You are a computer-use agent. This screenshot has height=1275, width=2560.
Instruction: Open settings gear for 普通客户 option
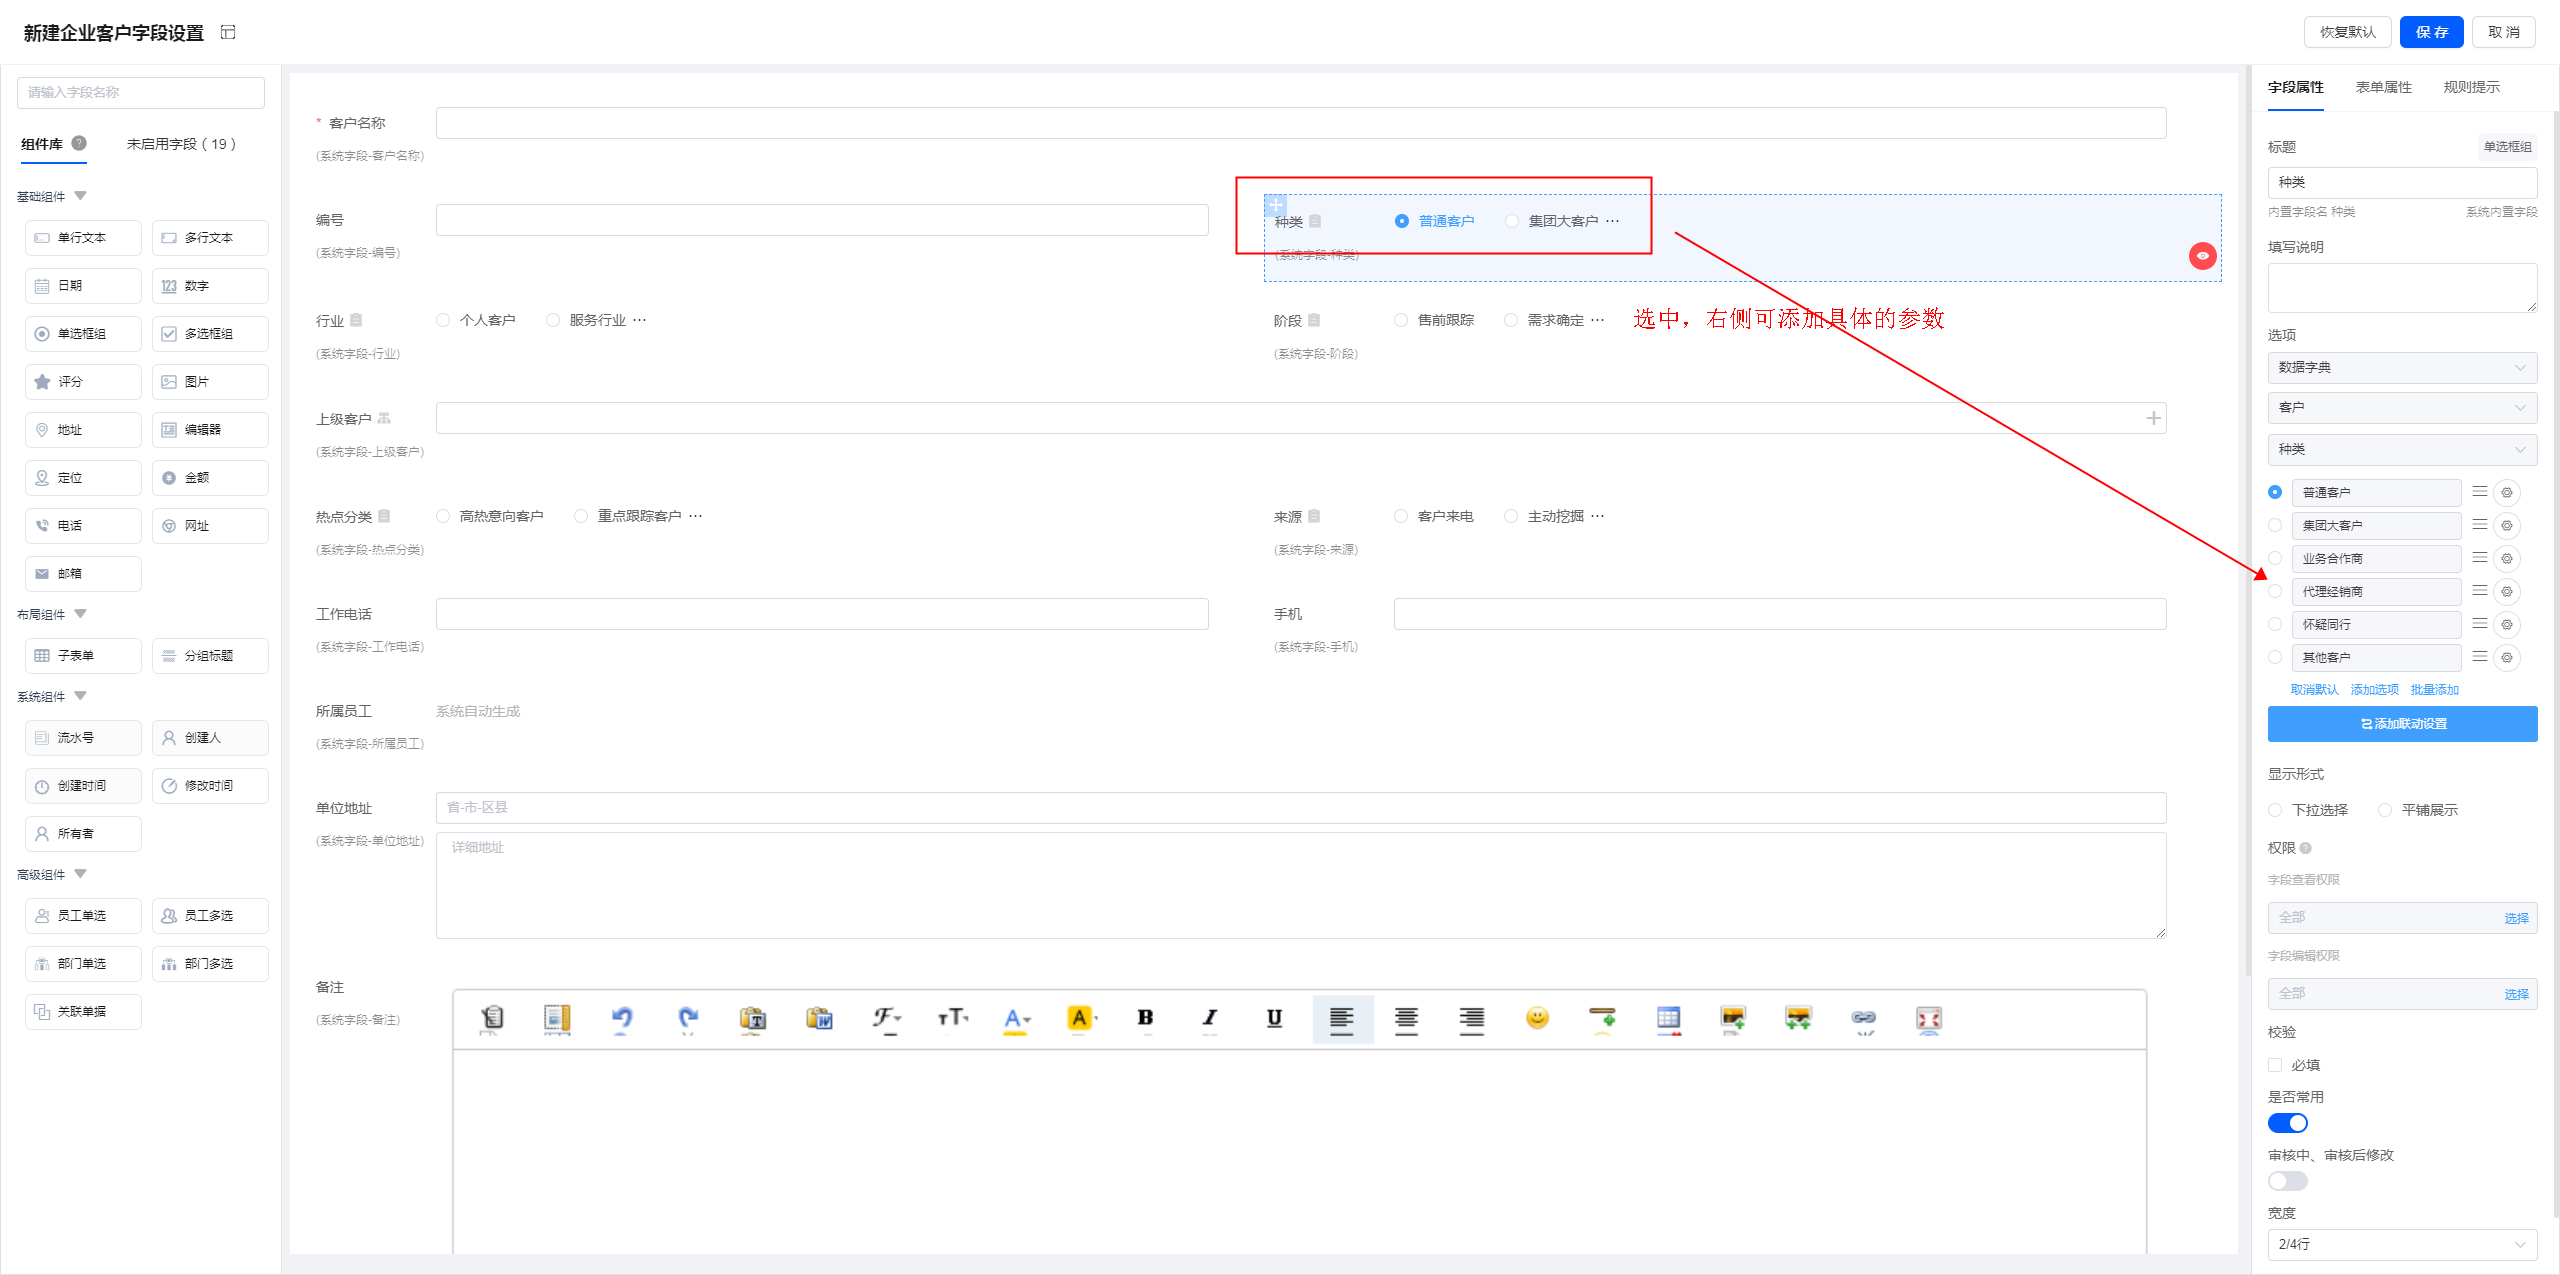tap(2507, 492)
